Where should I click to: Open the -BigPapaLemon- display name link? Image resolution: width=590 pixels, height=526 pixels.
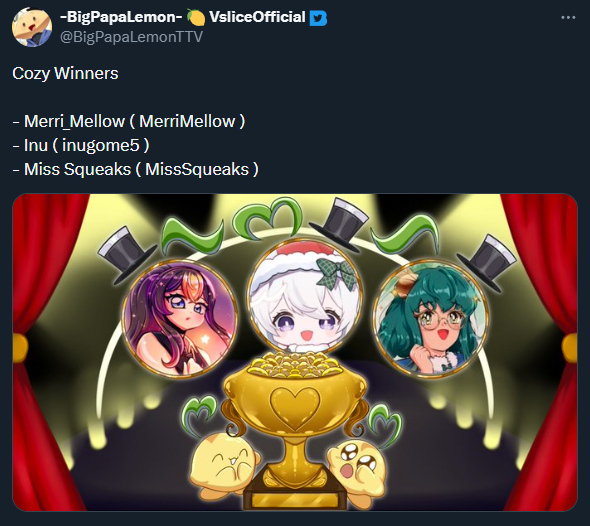click(x=122, y=17)
